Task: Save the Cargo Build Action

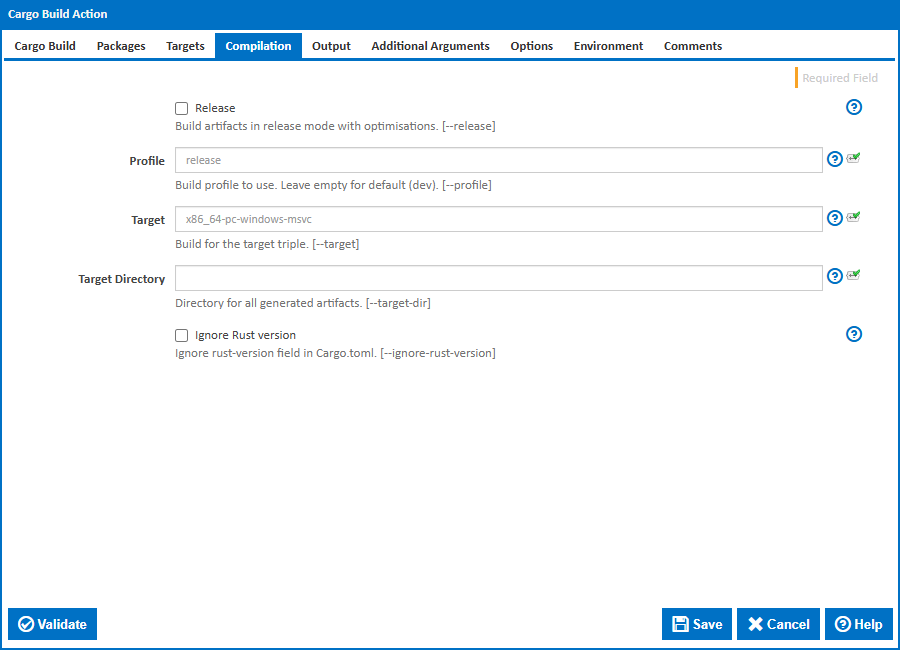Action: 697,624
